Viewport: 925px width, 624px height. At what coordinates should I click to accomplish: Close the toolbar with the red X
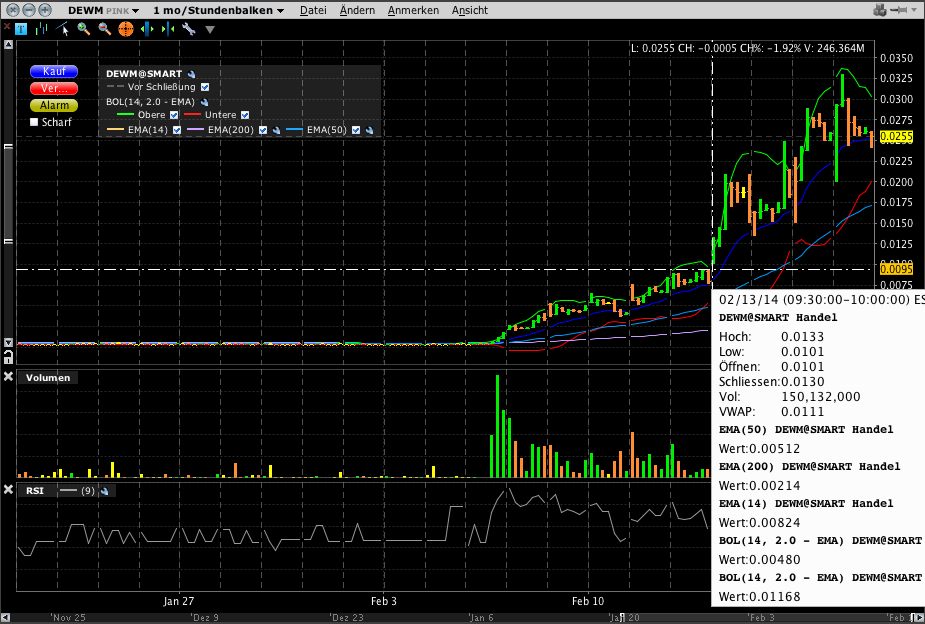click(6, 27)
